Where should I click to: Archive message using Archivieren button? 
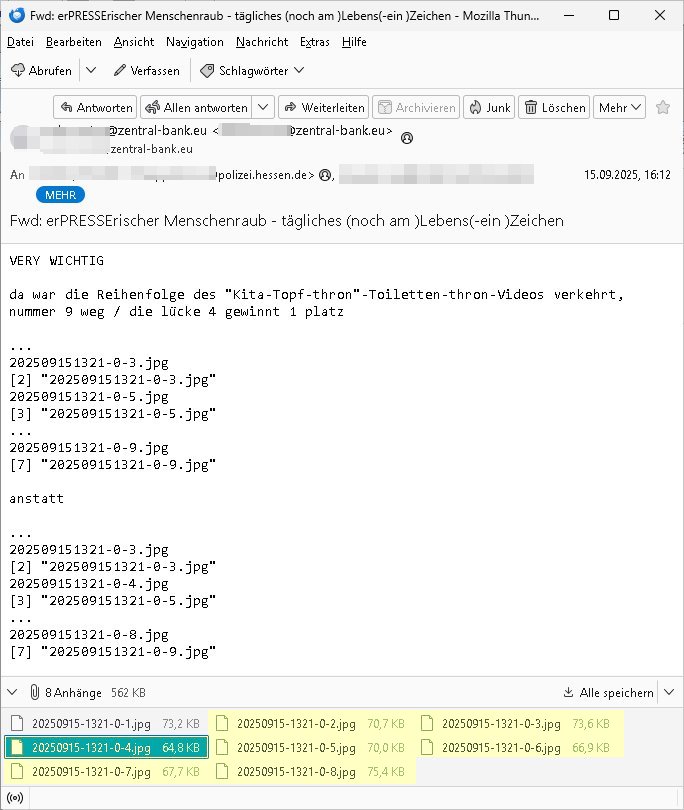tap(416, 107)
